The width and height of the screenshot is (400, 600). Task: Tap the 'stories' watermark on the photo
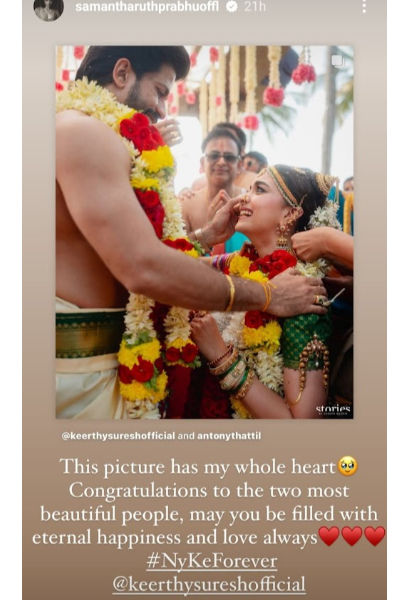tap(333, 410)
